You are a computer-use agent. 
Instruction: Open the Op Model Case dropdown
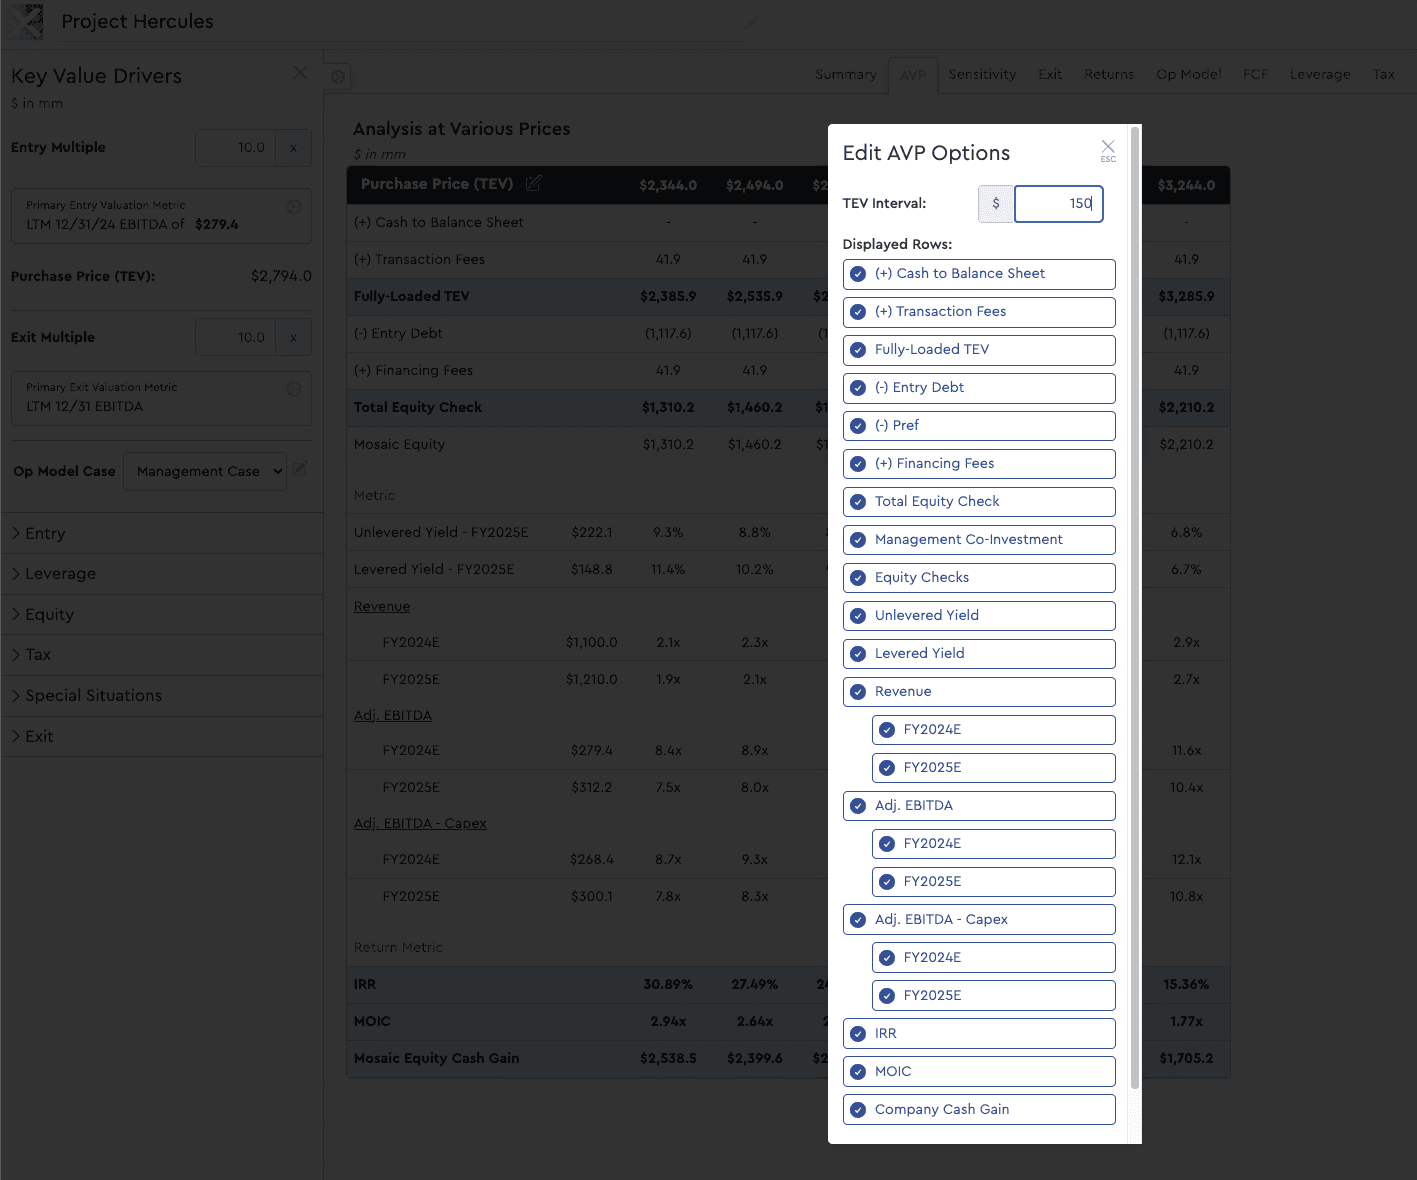pos(205,471)
